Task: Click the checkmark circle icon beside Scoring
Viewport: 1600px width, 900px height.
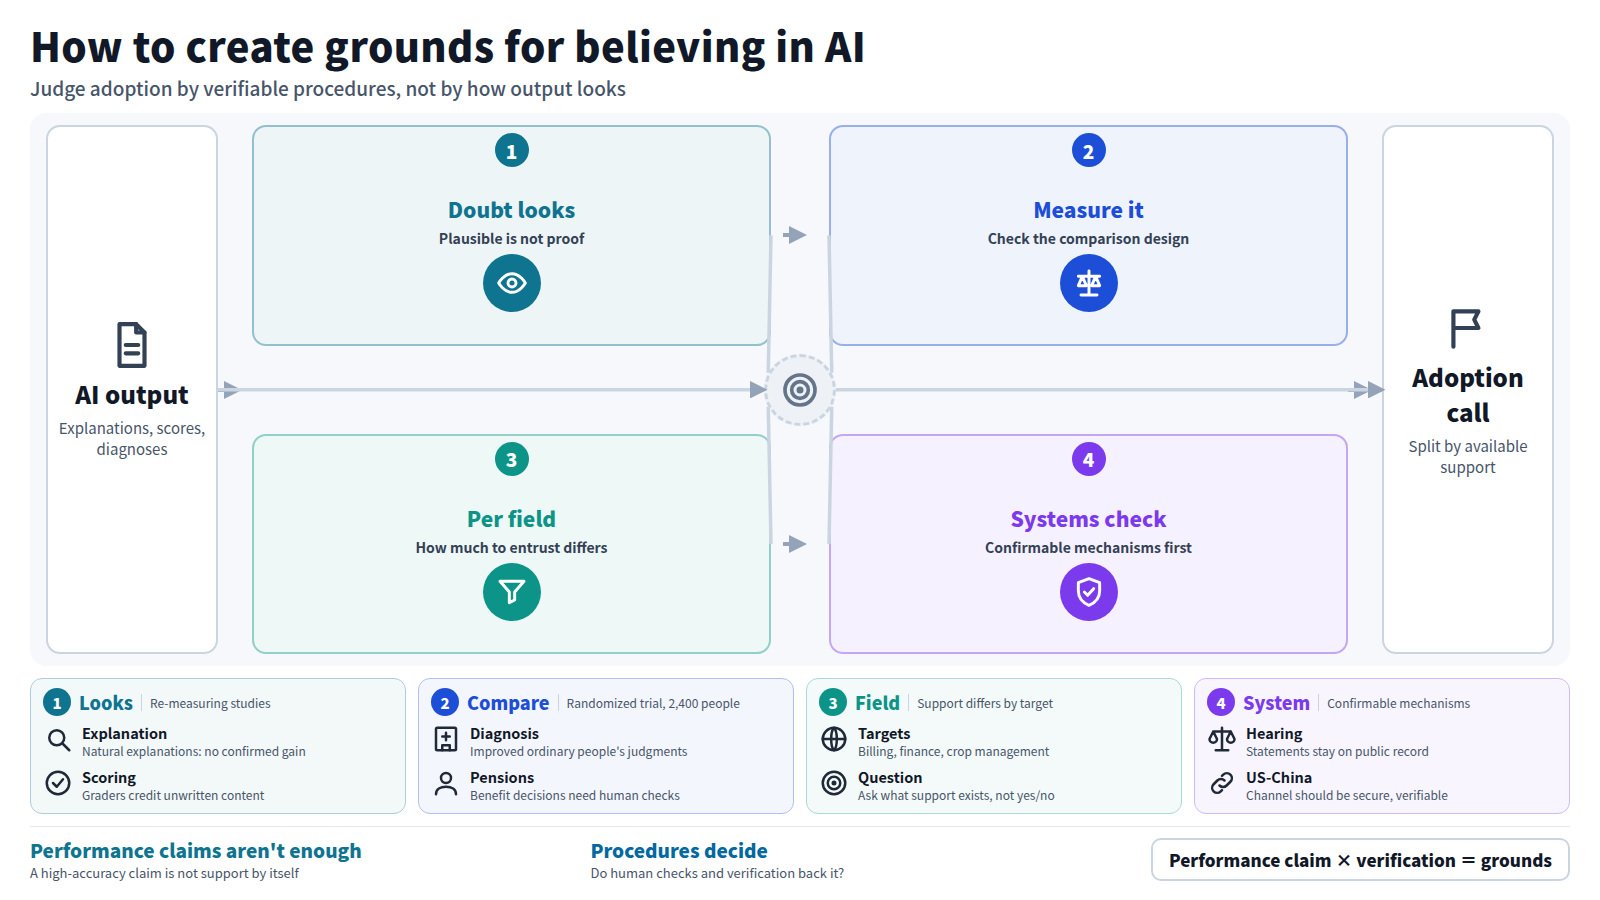Action: coord(58,783)
